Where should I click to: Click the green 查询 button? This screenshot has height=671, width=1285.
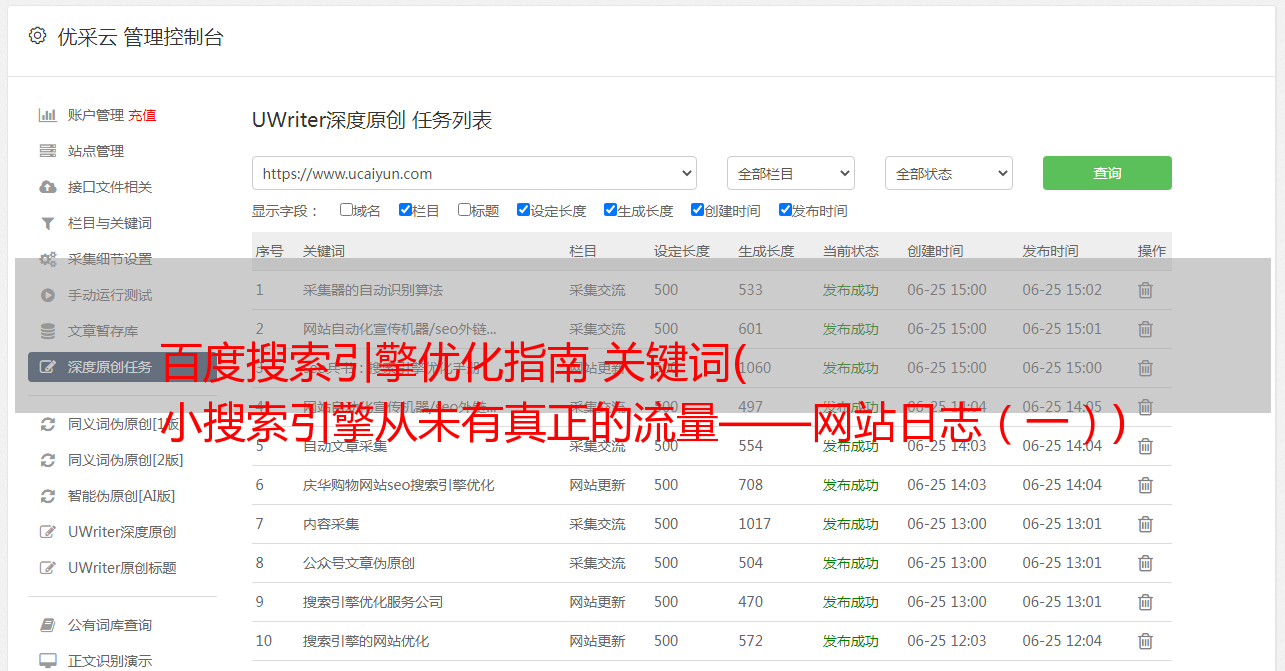[x=1107, y=173]
